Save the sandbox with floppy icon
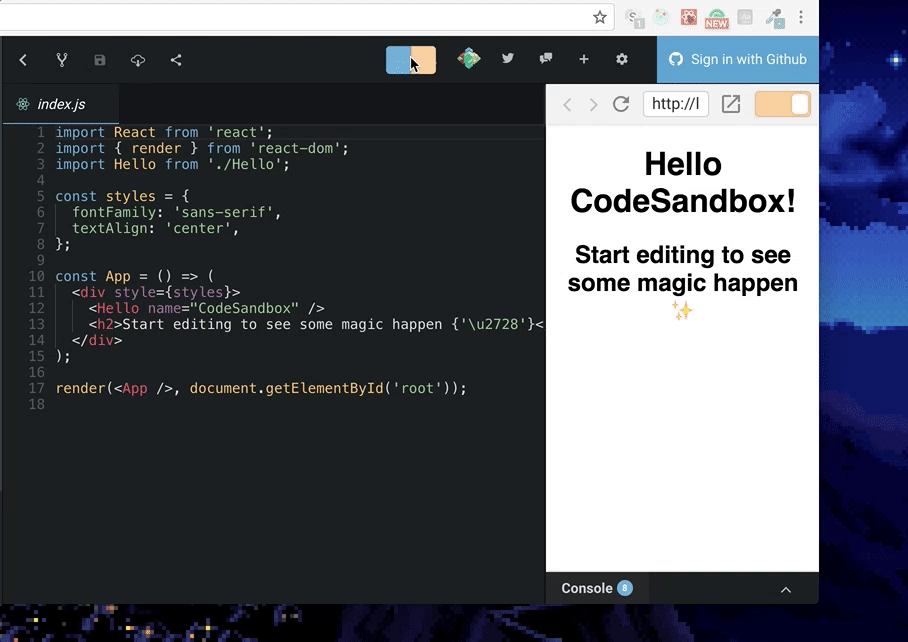This screenshot has height=642, width=908. (x=100, y=60)
